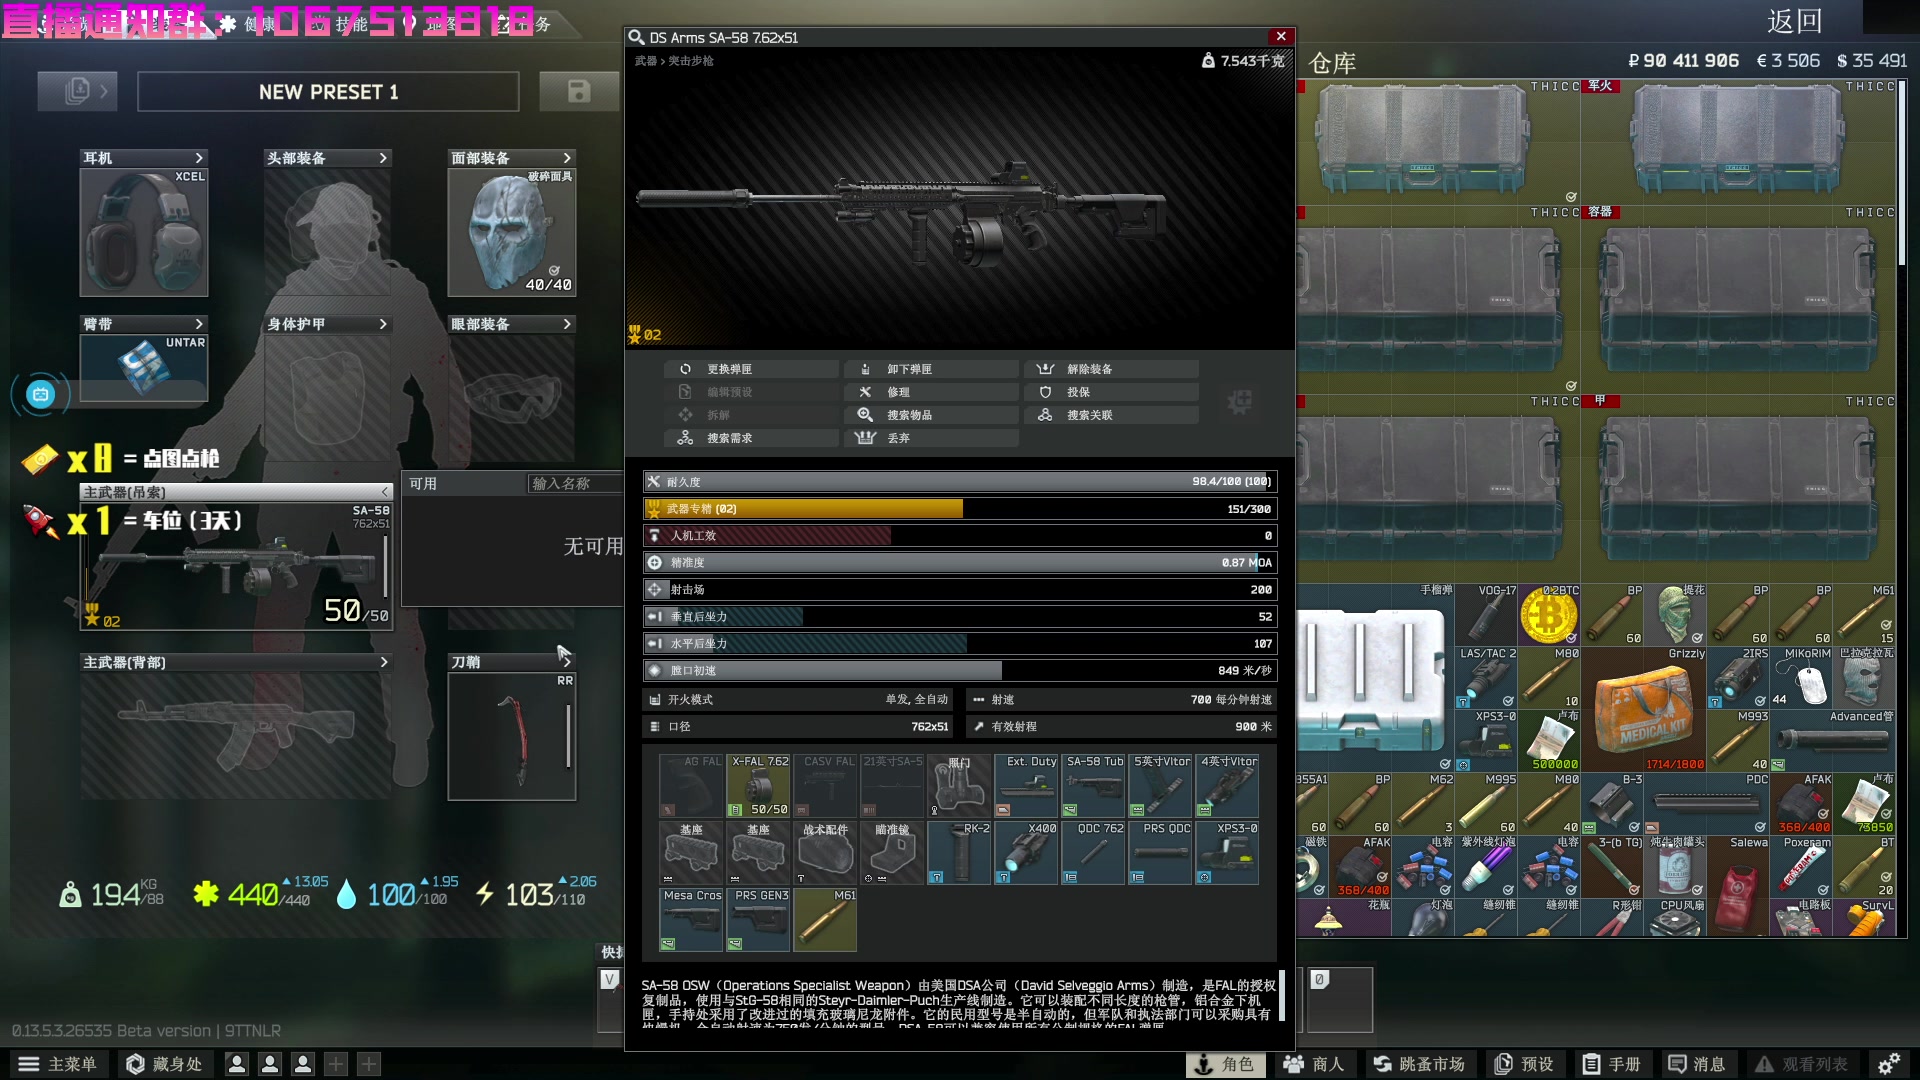Expand the 主武器(背部) slot list

383,662
